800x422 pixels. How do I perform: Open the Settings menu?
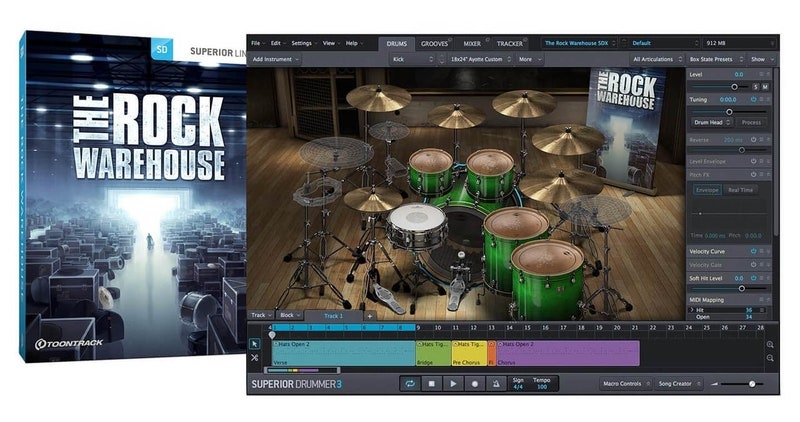[x=302, y=44]
